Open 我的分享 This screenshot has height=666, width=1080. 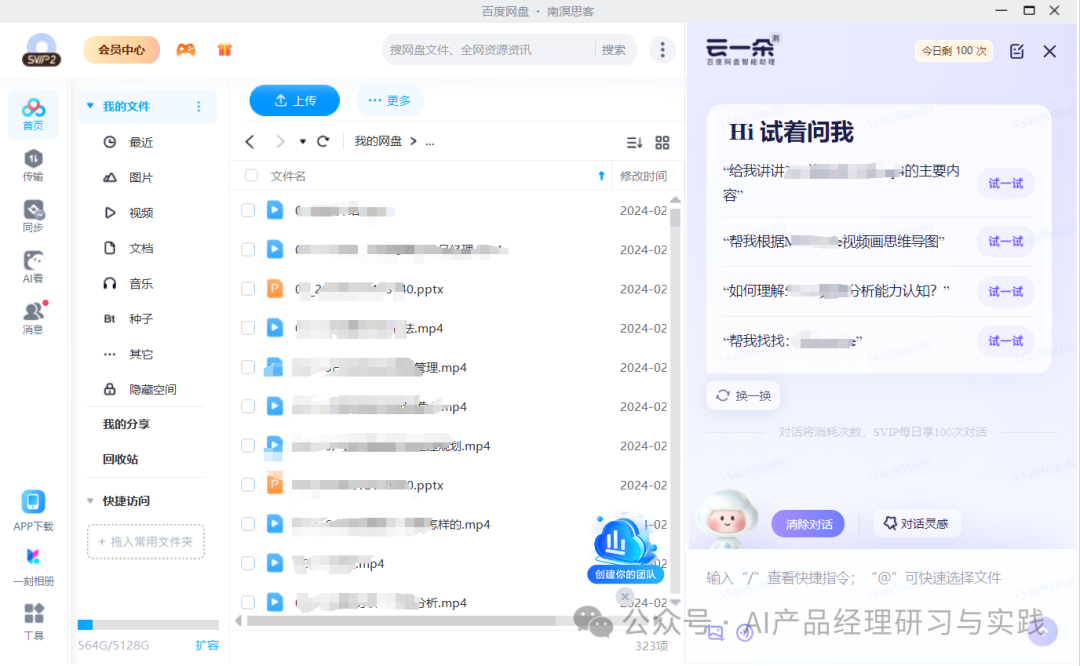coord(126,424)
